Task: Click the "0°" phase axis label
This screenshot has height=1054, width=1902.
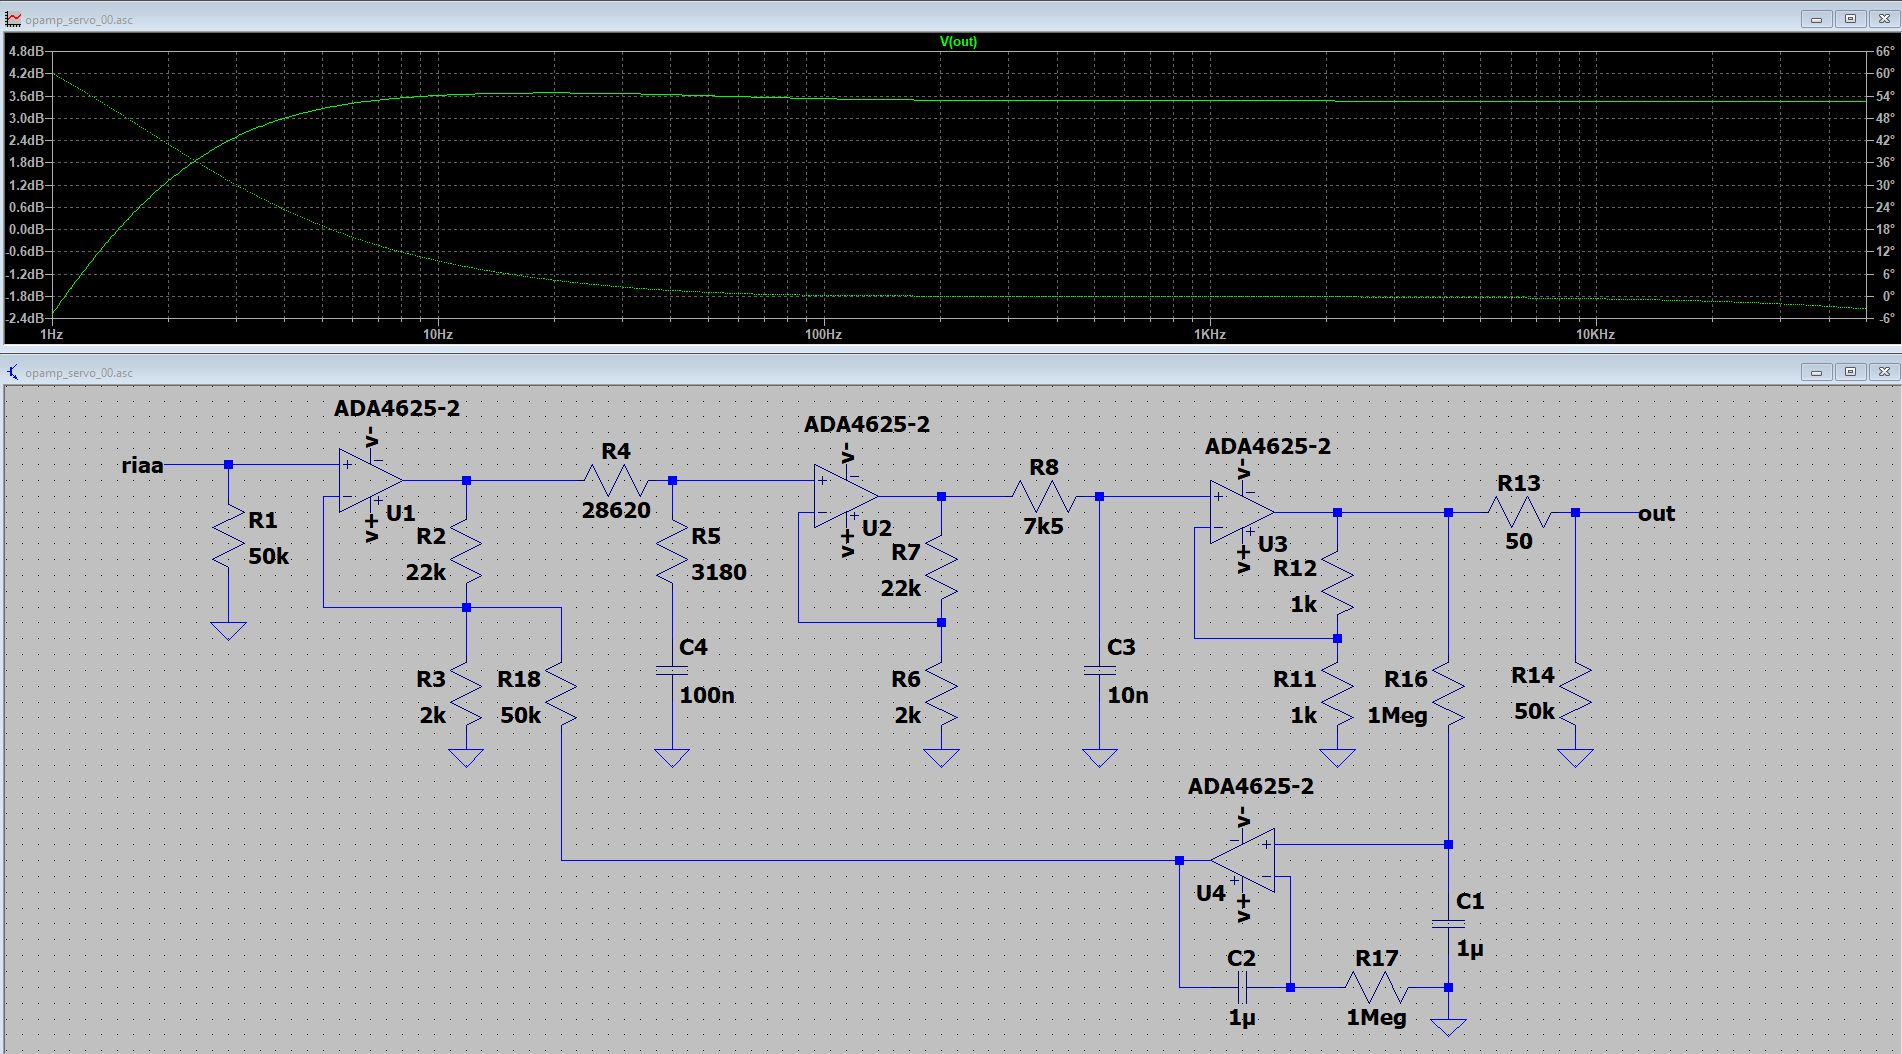Action: coord(1887,296)
